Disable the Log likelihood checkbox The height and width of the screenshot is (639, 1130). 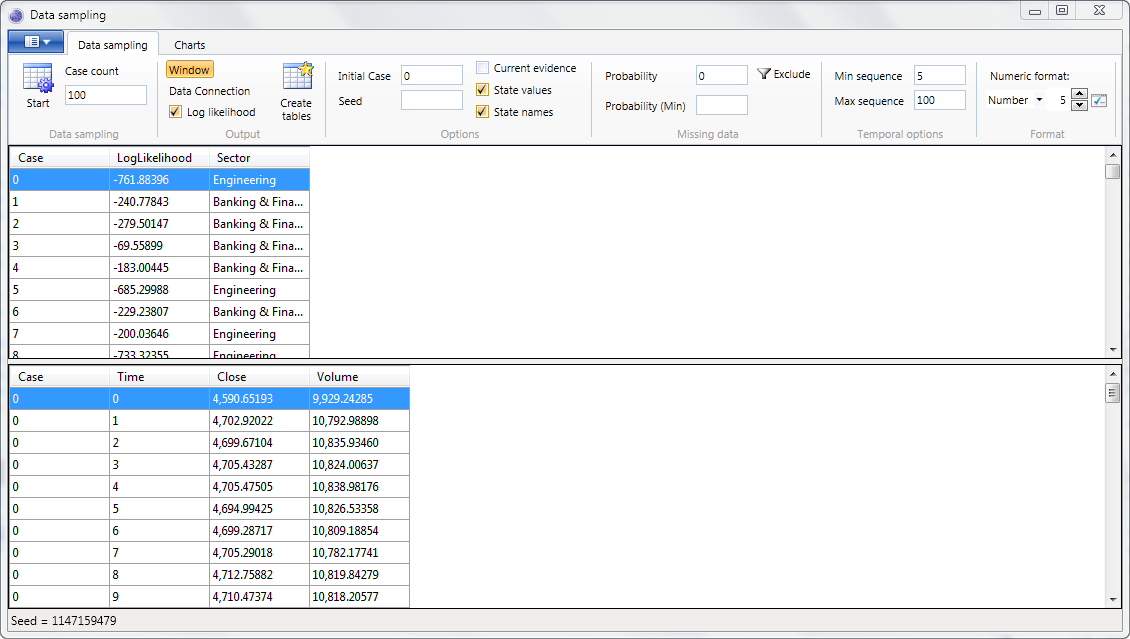pos(176,111)
